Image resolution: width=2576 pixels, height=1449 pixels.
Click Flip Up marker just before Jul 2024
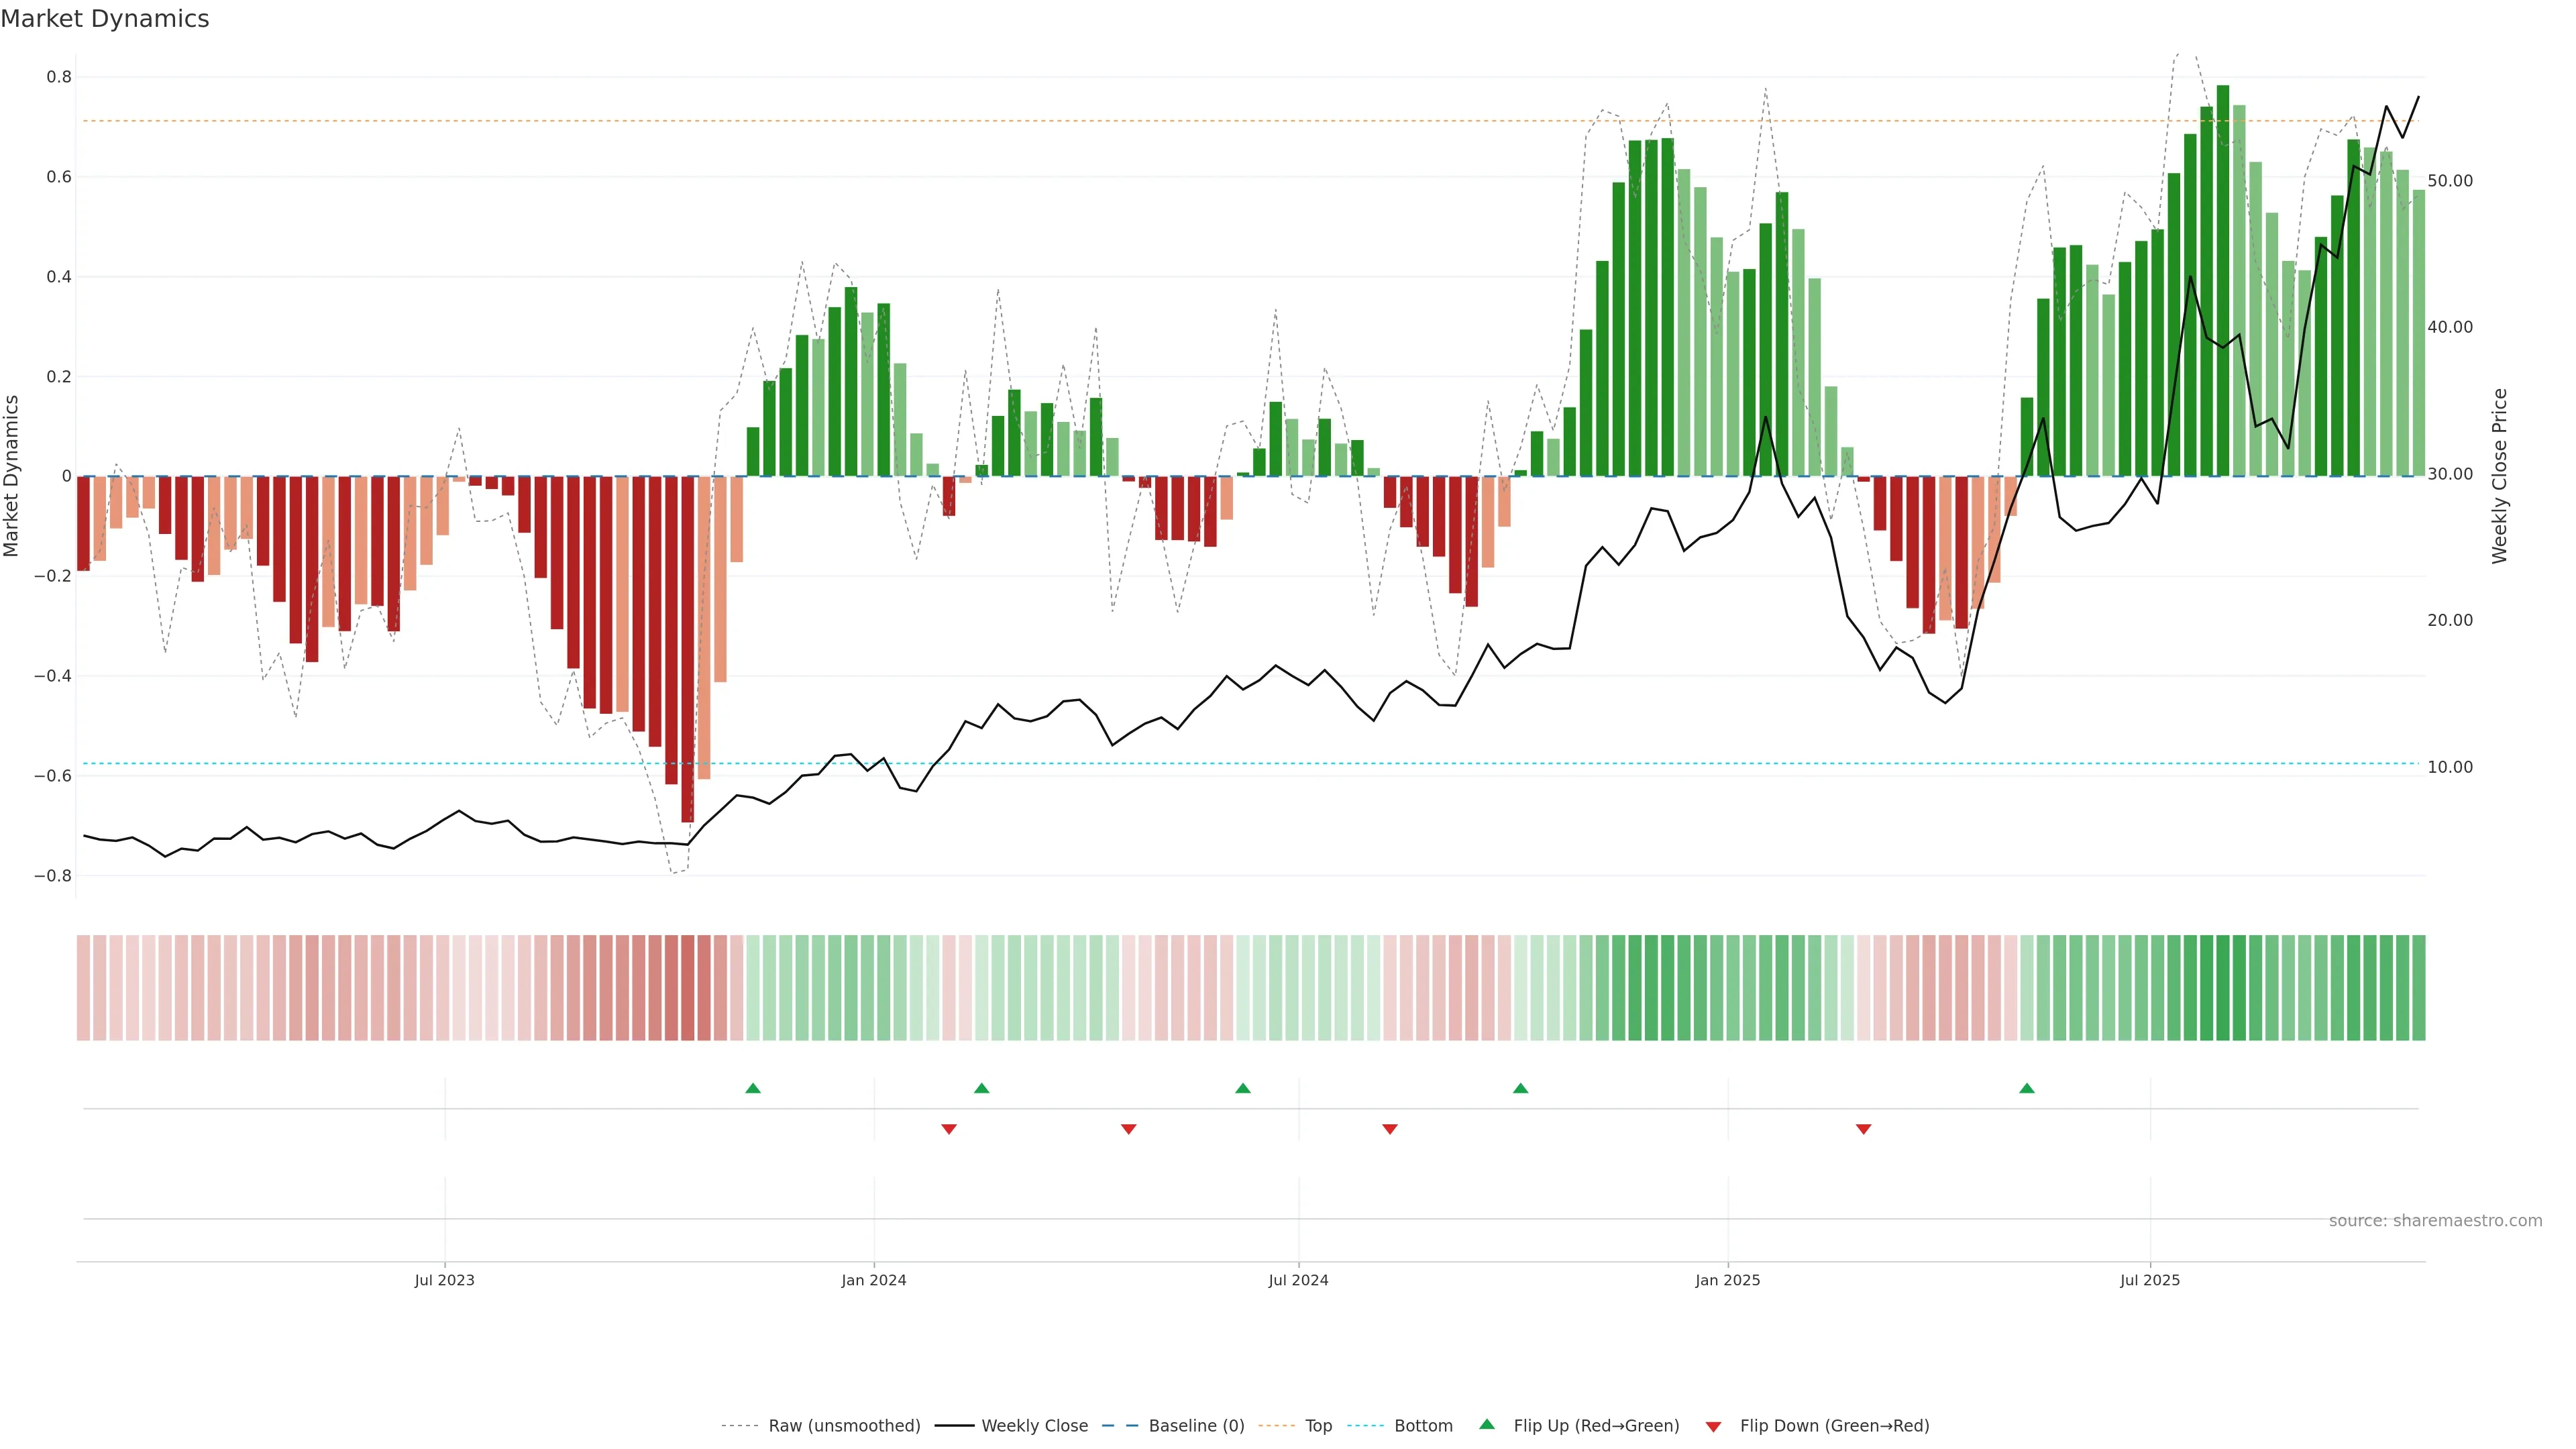[1242, 1088]
